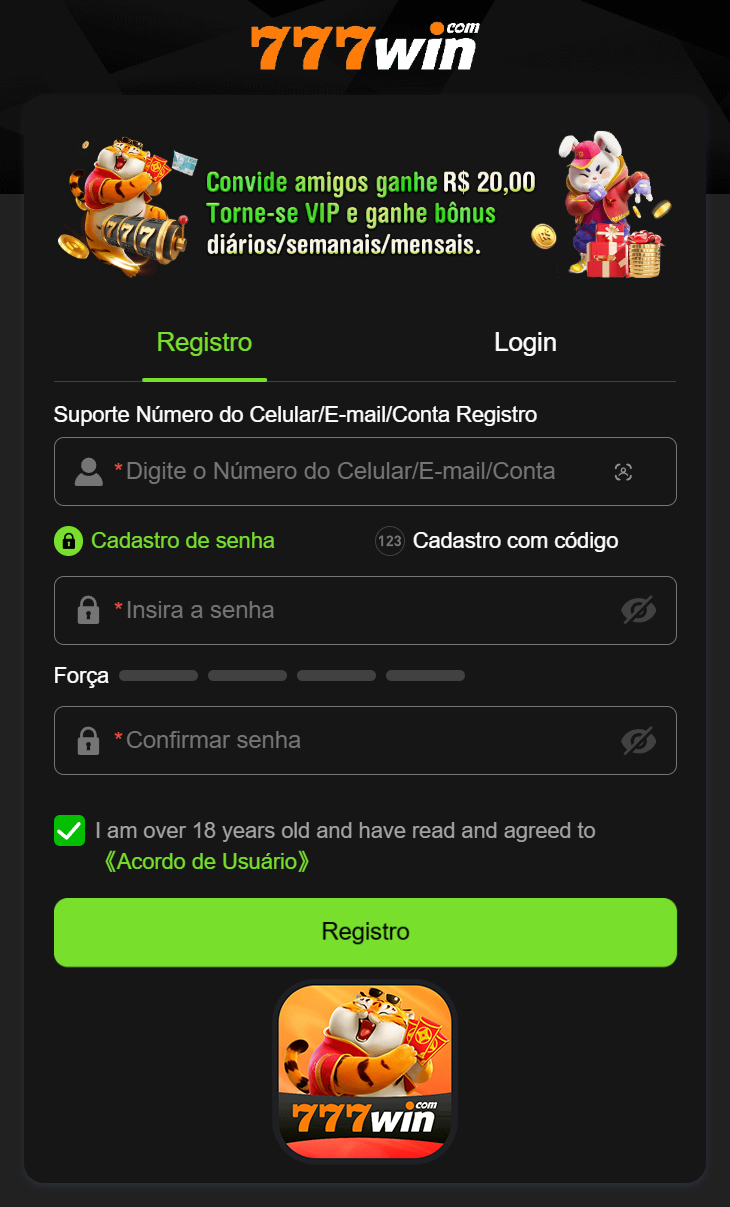Toggle visibility on the 'Confirmar senha' field
Image resolution: width=730 pixels, height=1207 pixels.
[x=639, y=740]
